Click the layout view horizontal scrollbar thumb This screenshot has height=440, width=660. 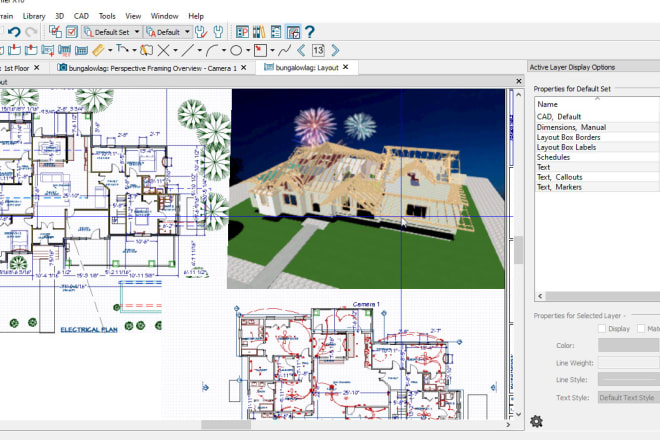click(226, 425)
